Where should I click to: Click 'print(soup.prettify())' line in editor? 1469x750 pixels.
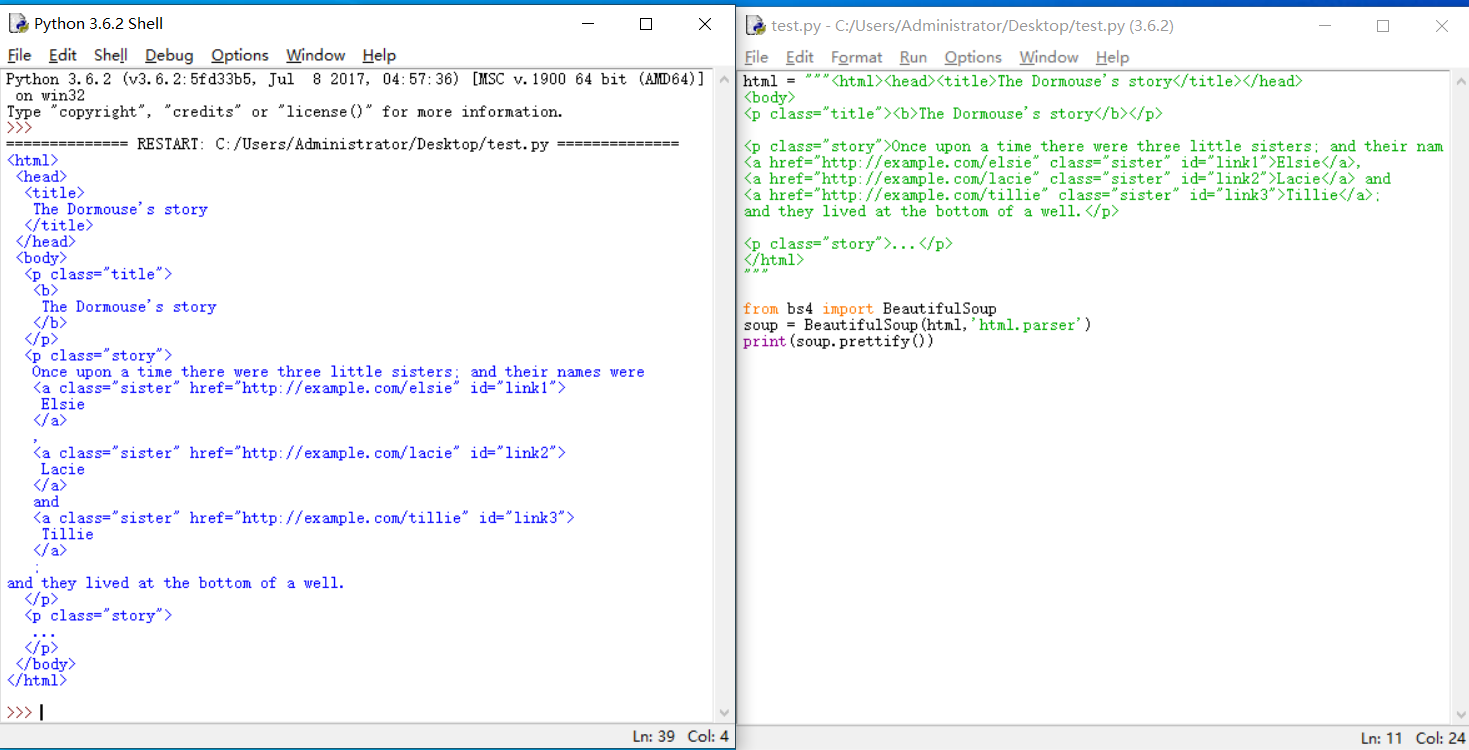click(838, 341)
